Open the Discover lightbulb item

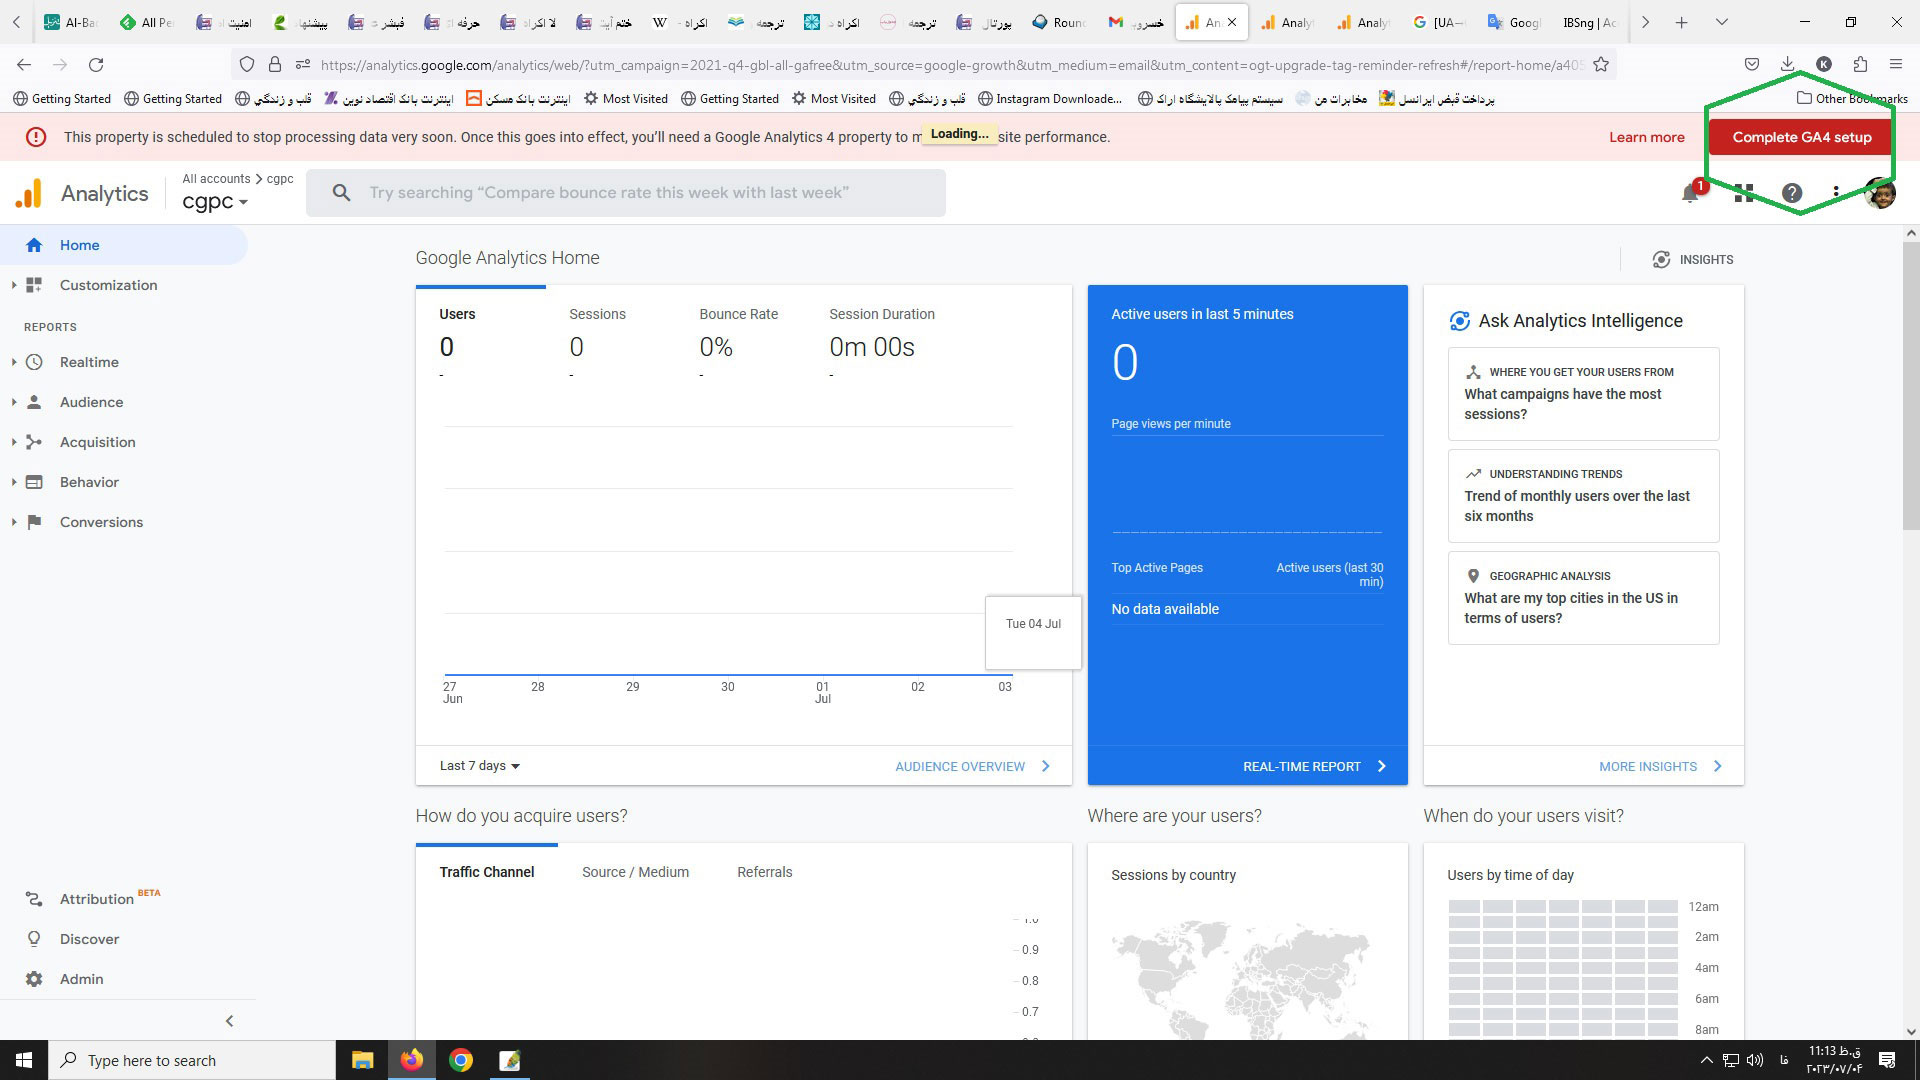[x=88, y=939]
